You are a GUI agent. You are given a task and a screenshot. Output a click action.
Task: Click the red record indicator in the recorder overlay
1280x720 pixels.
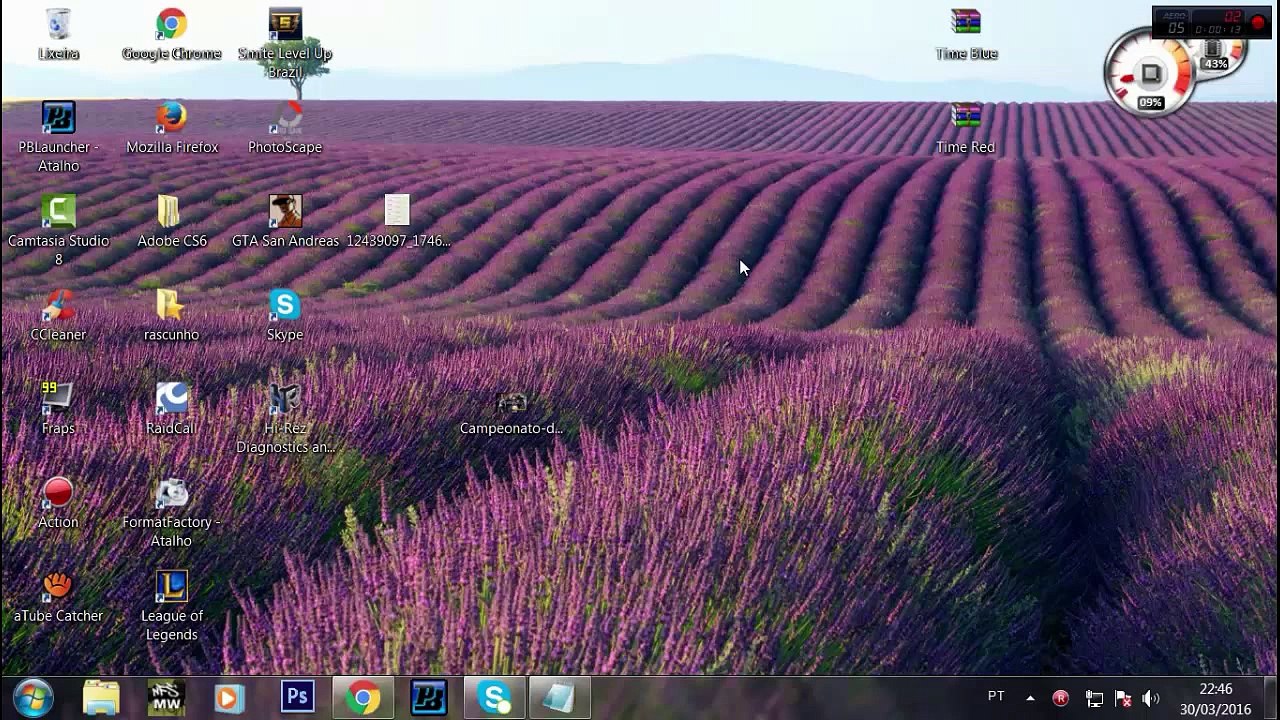point(1258,22)
